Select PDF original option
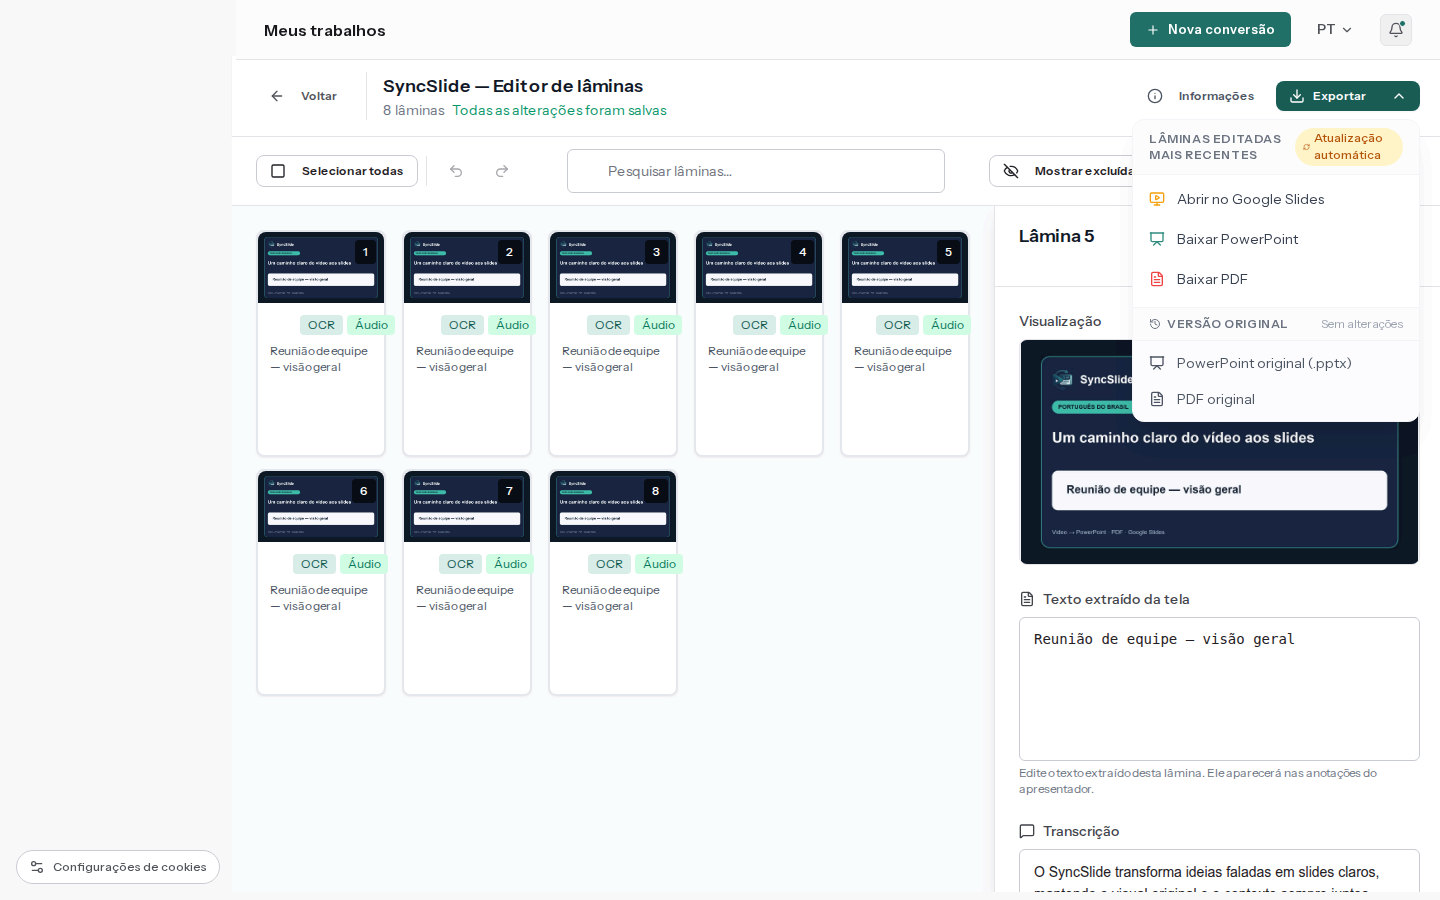This screenshot has width=1440, height=900. point(1275,399)
